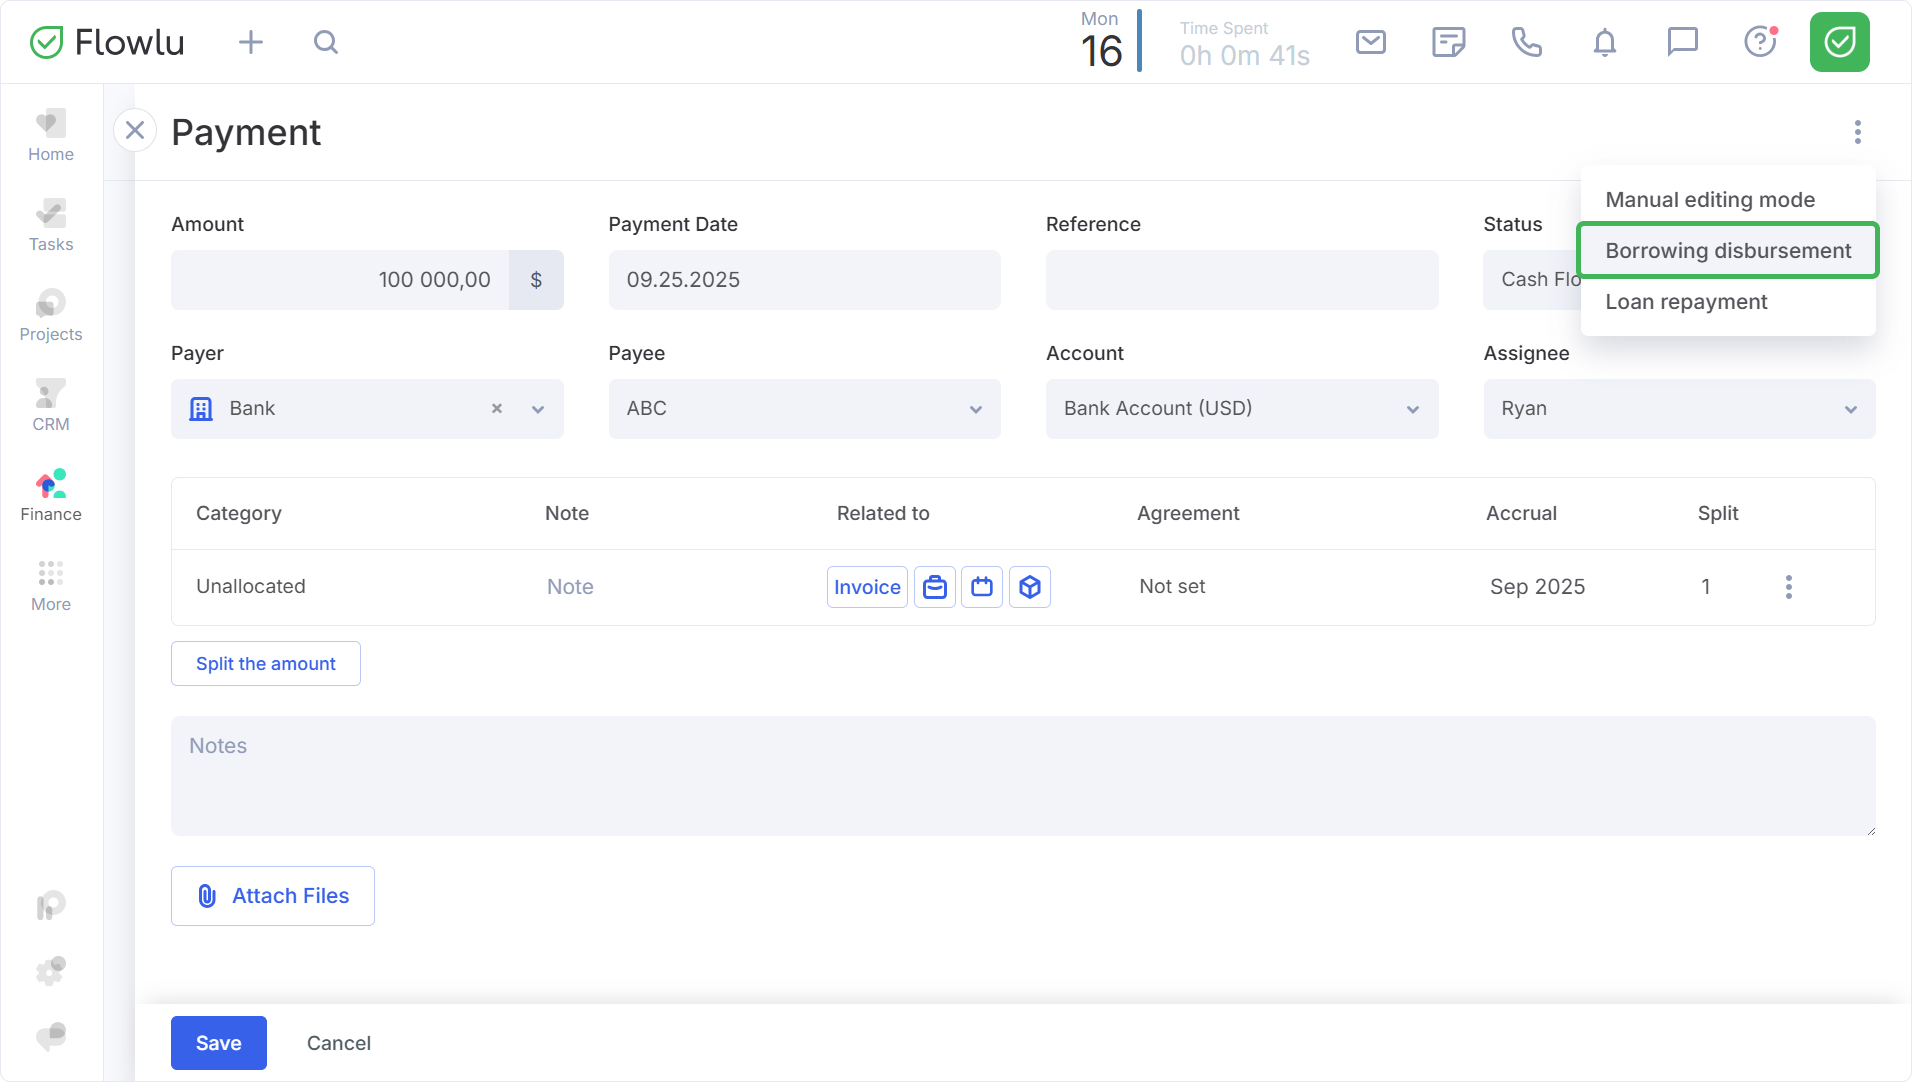Choose Loan repayment from menu
The image size is (1912, 1082).
coord(1686,302)
